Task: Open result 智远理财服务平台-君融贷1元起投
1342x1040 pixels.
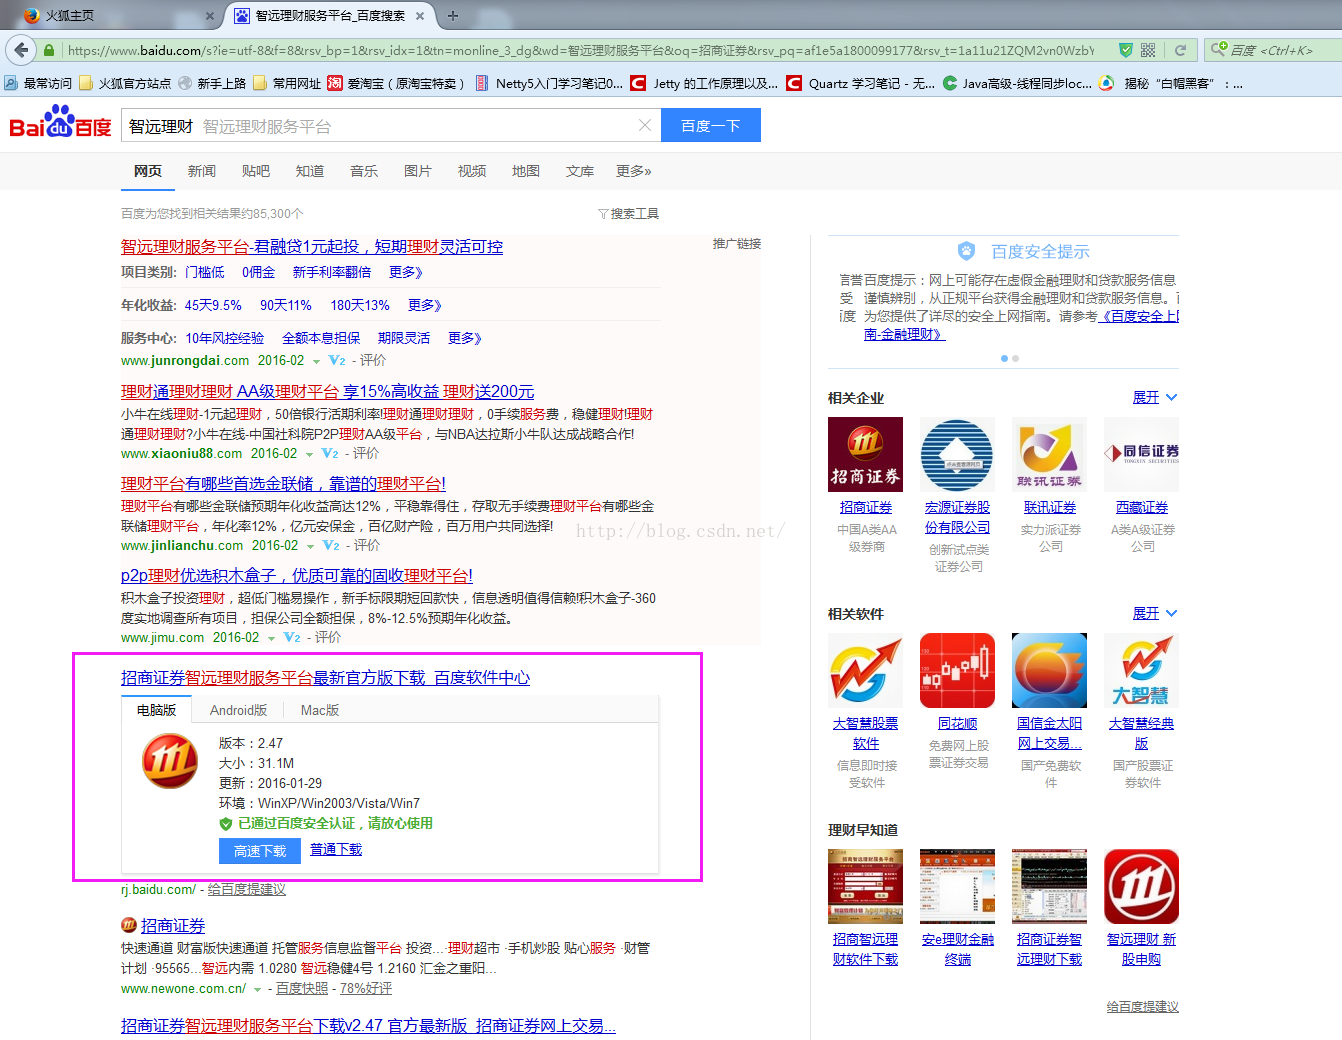Action: [x=312, y=246]
